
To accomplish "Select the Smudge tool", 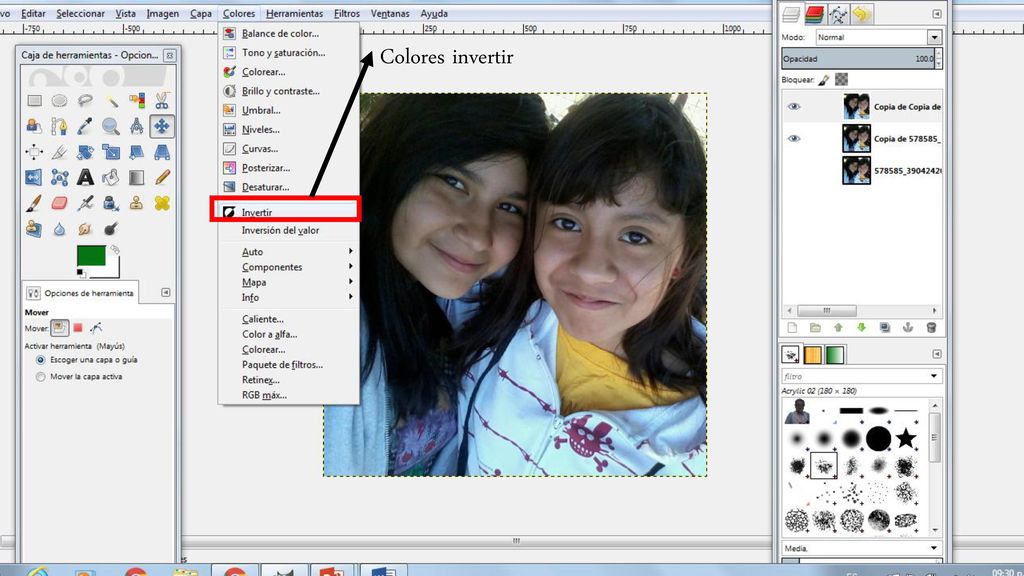I will [85, 229].
